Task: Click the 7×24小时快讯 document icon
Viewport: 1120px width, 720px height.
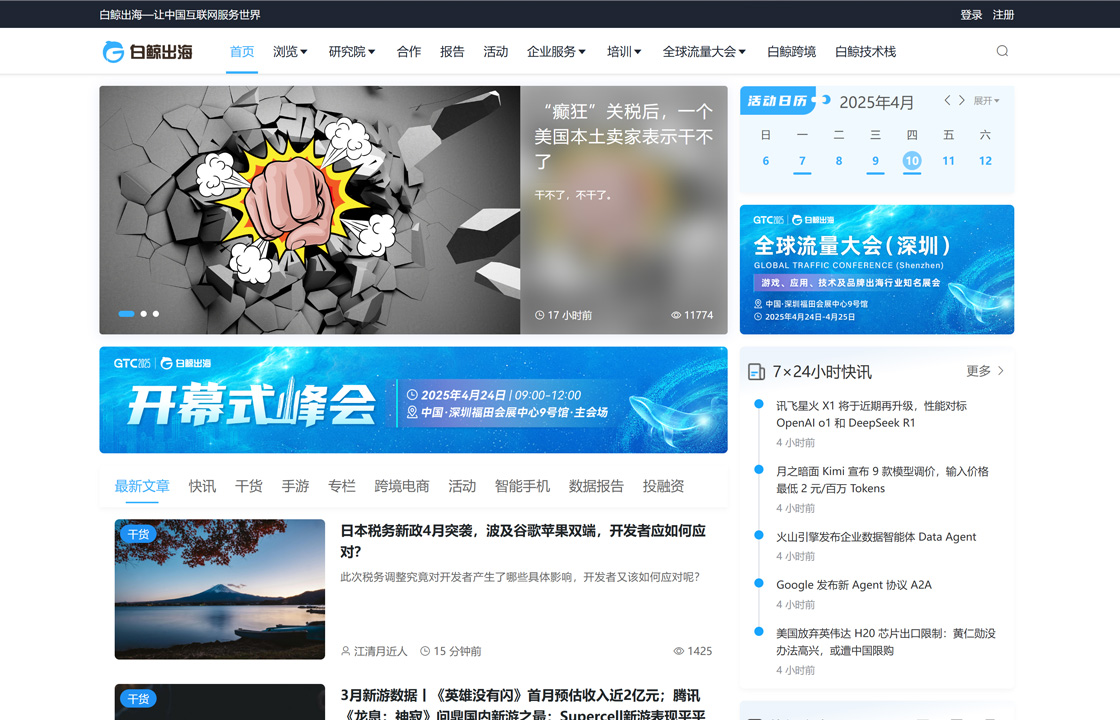Action: (756, 371)
